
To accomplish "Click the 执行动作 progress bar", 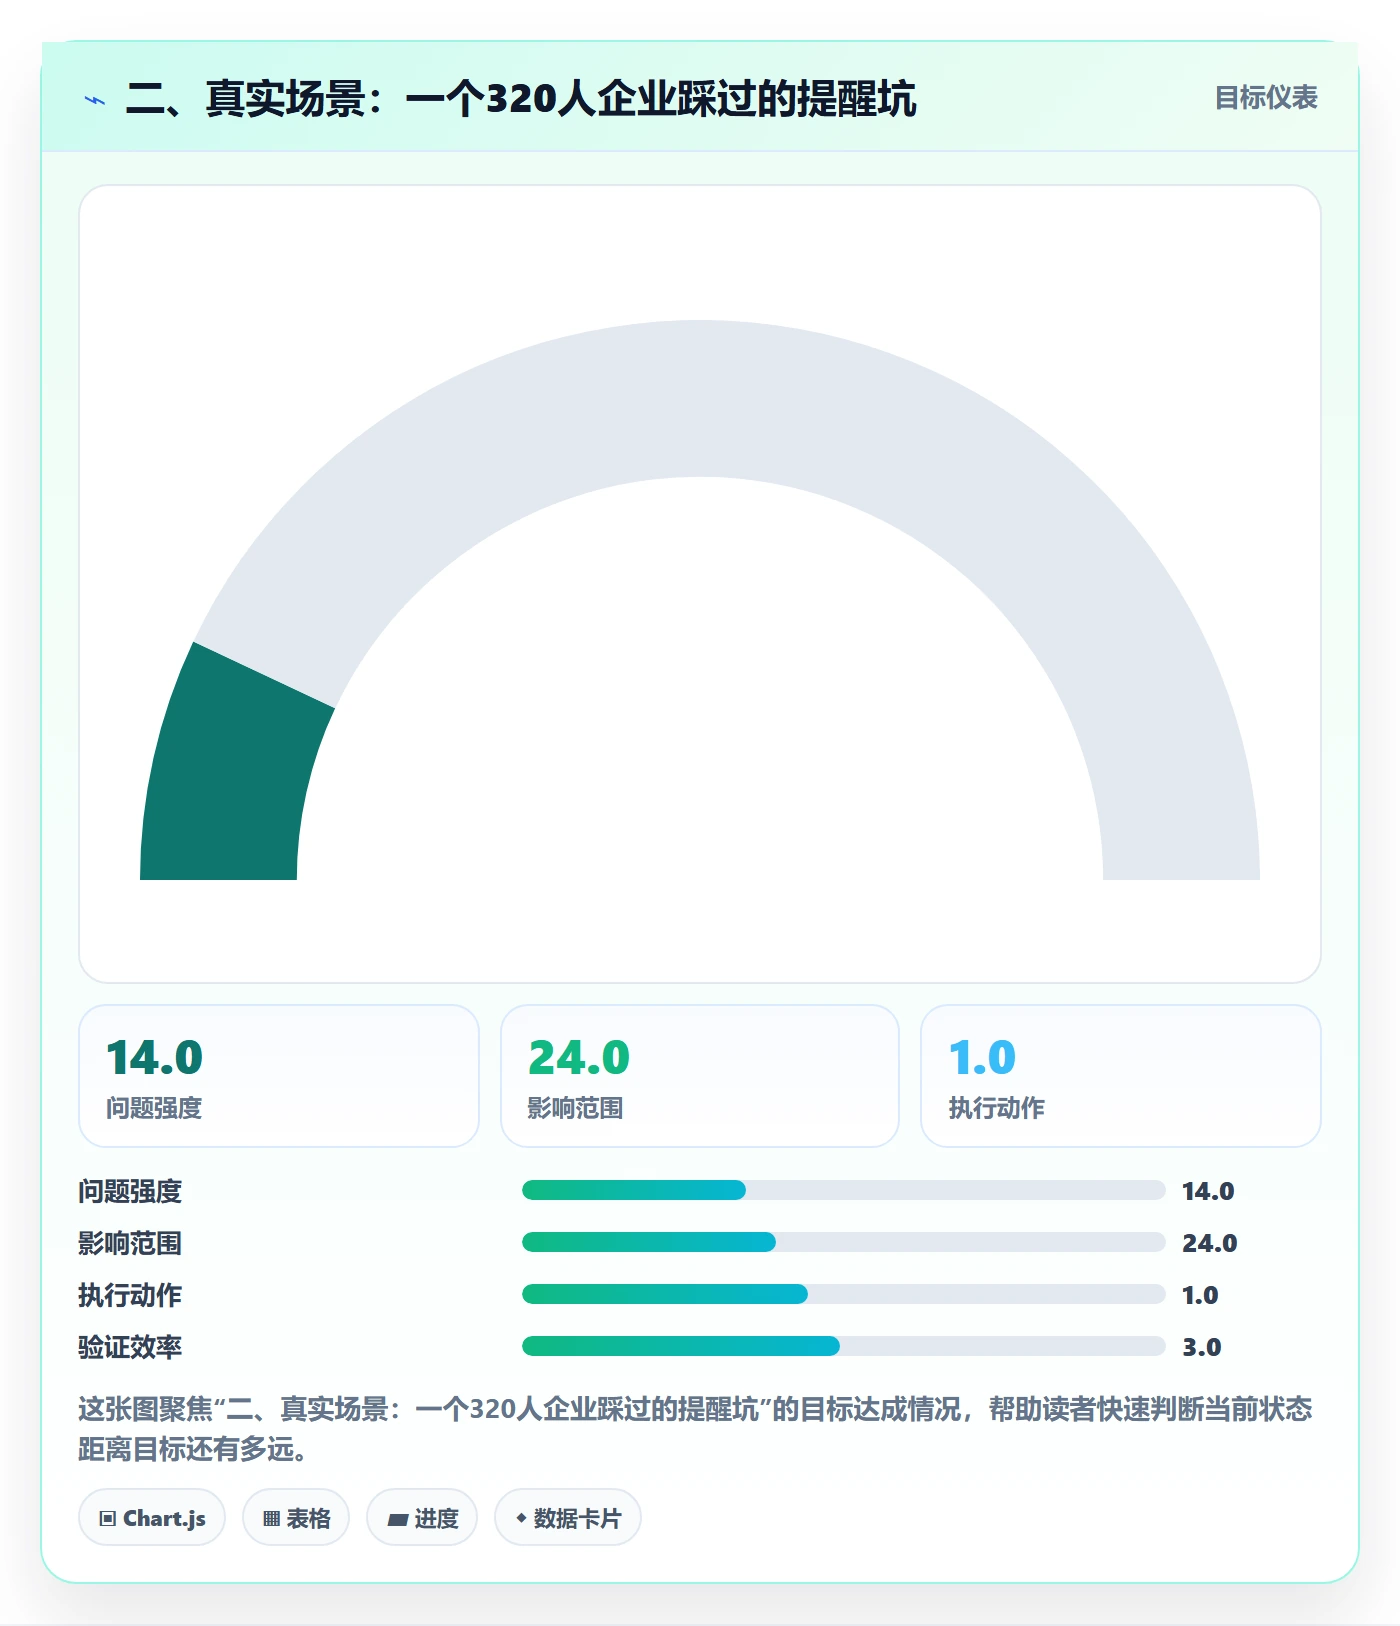I will pos(843,1294).
